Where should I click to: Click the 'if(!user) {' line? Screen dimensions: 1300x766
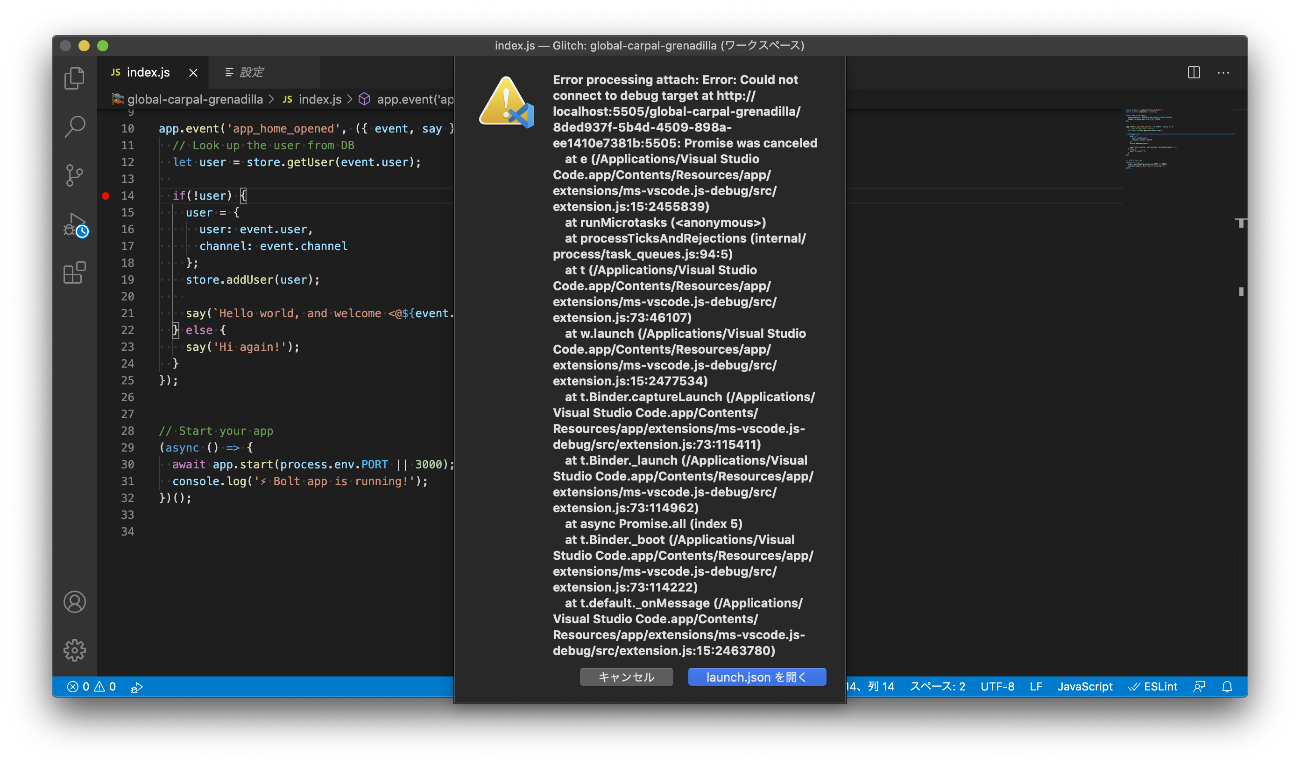(209, 196)
